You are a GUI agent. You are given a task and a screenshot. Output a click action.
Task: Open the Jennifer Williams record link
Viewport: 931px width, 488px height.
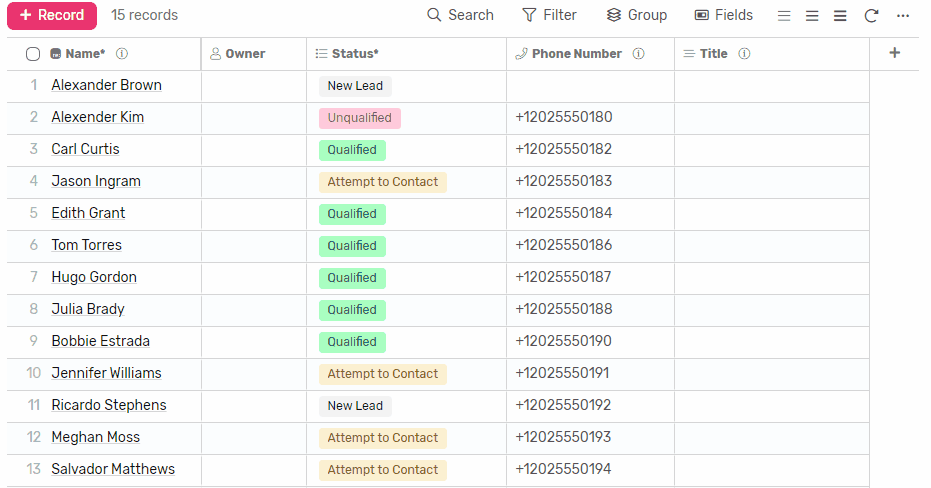click(x=106, y=373)
